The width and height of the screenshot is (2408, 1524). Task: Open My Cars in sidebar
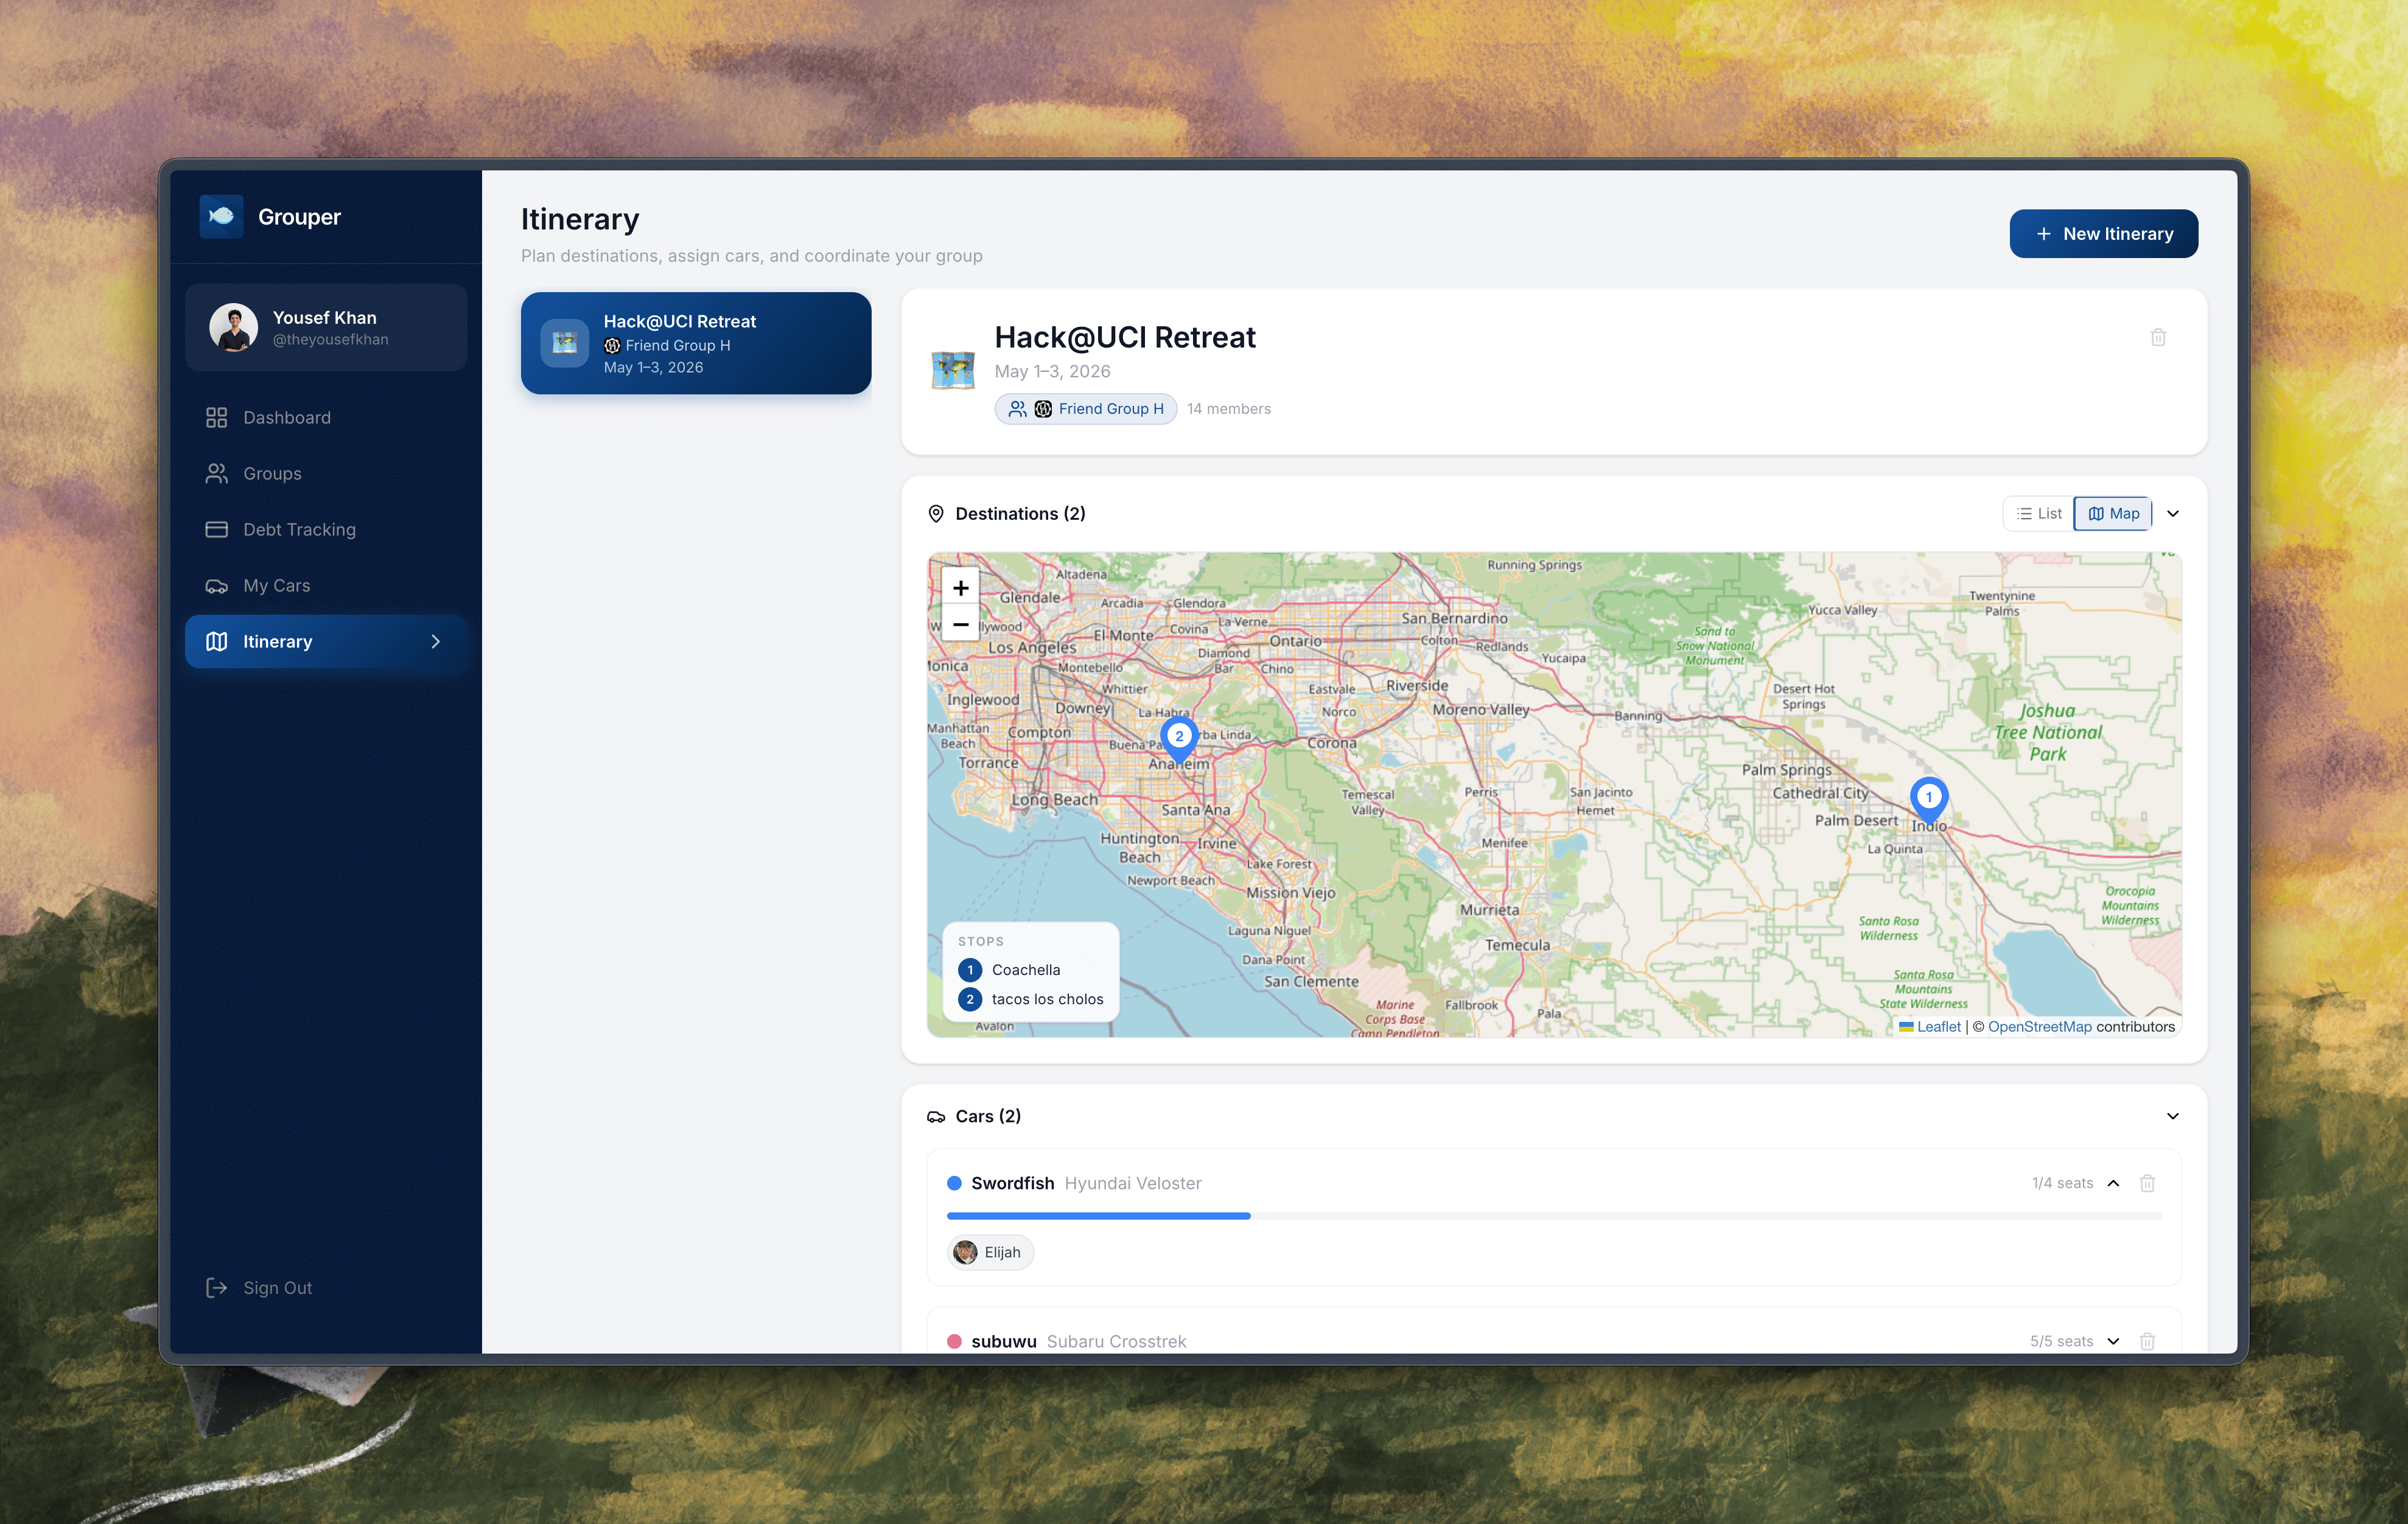click(x=276, y=585)
